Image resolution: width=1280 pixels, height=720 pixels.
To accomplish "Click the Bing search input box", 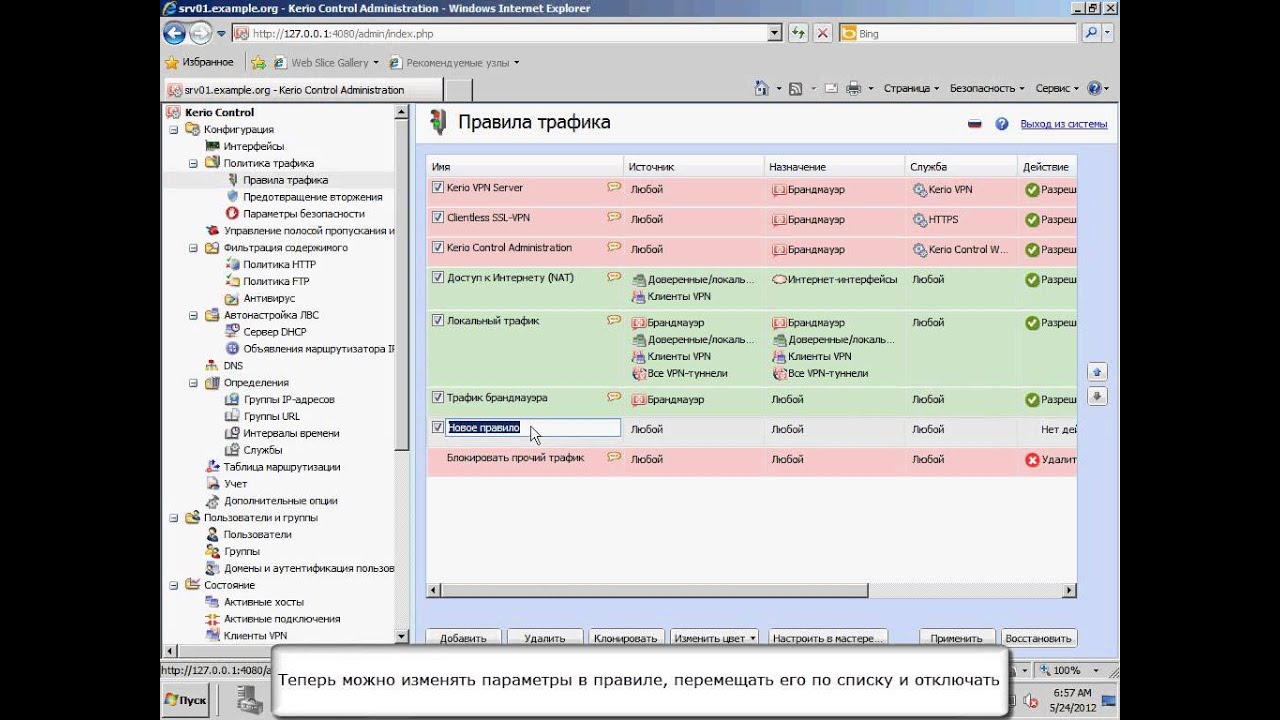I will 959,33.
